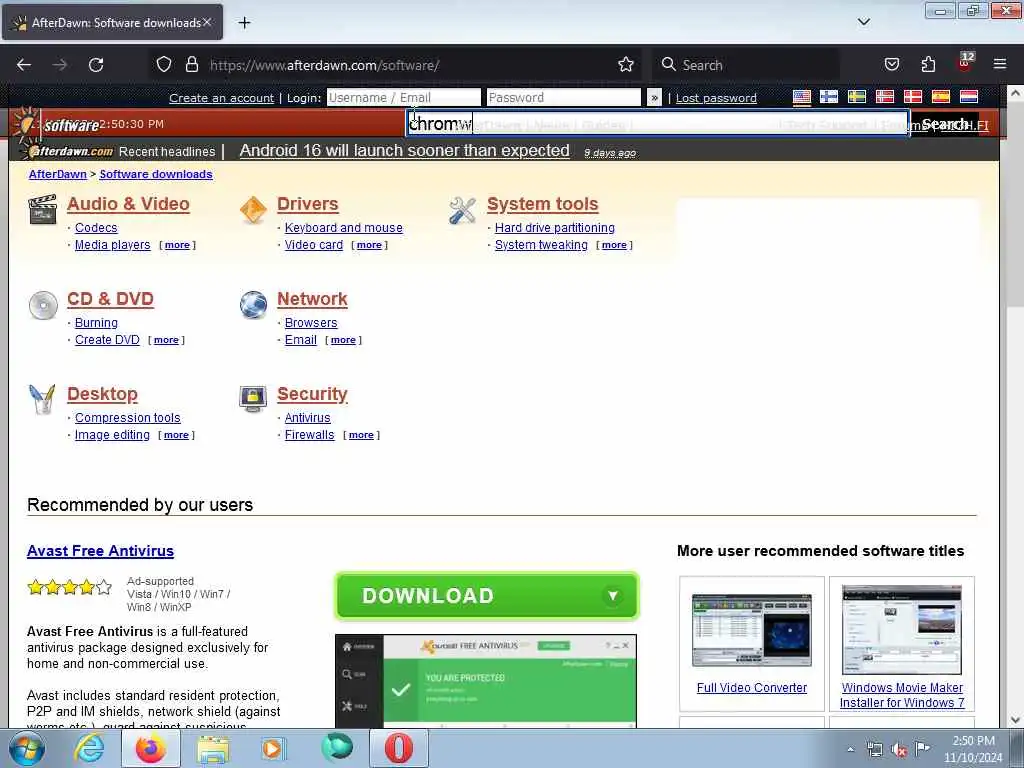Open Create an account link
1024x768 pixels.
pos(221,98)
